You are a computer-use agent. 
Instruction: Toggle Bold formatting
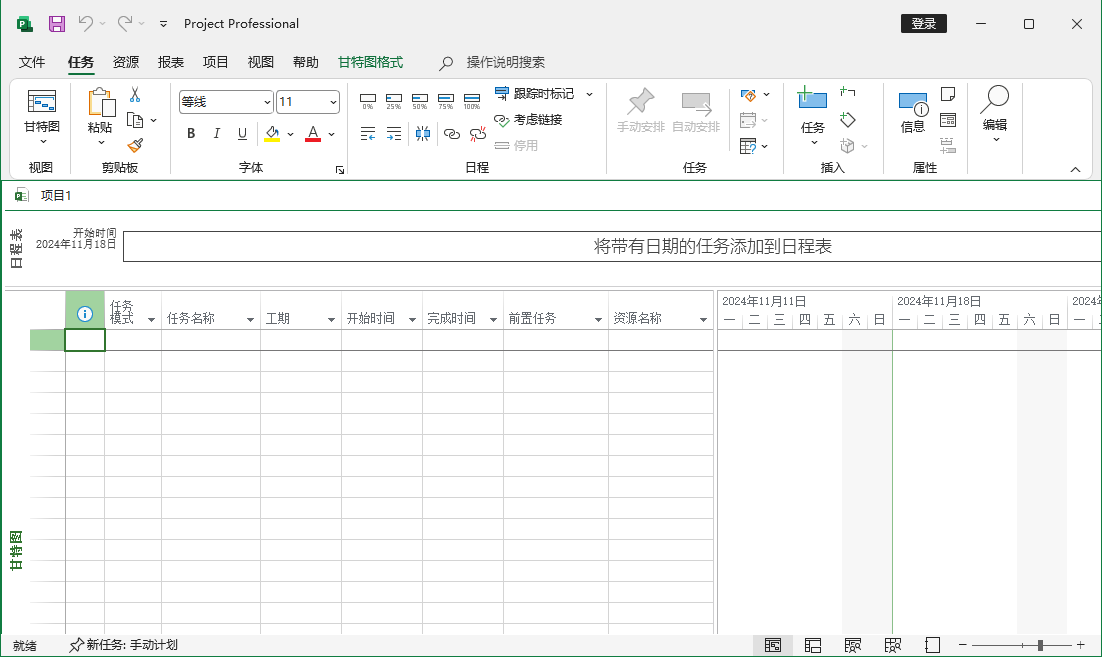point(191,134)
